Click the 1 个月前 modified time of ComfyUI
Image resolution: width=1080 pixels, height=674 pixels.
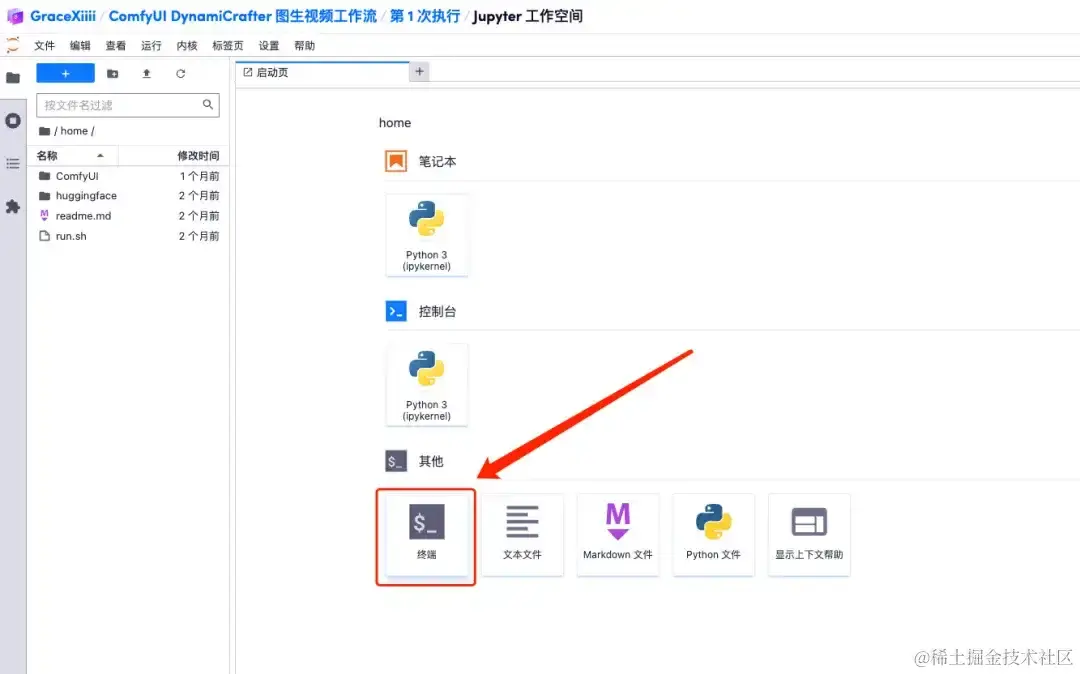tap(199, 176)
